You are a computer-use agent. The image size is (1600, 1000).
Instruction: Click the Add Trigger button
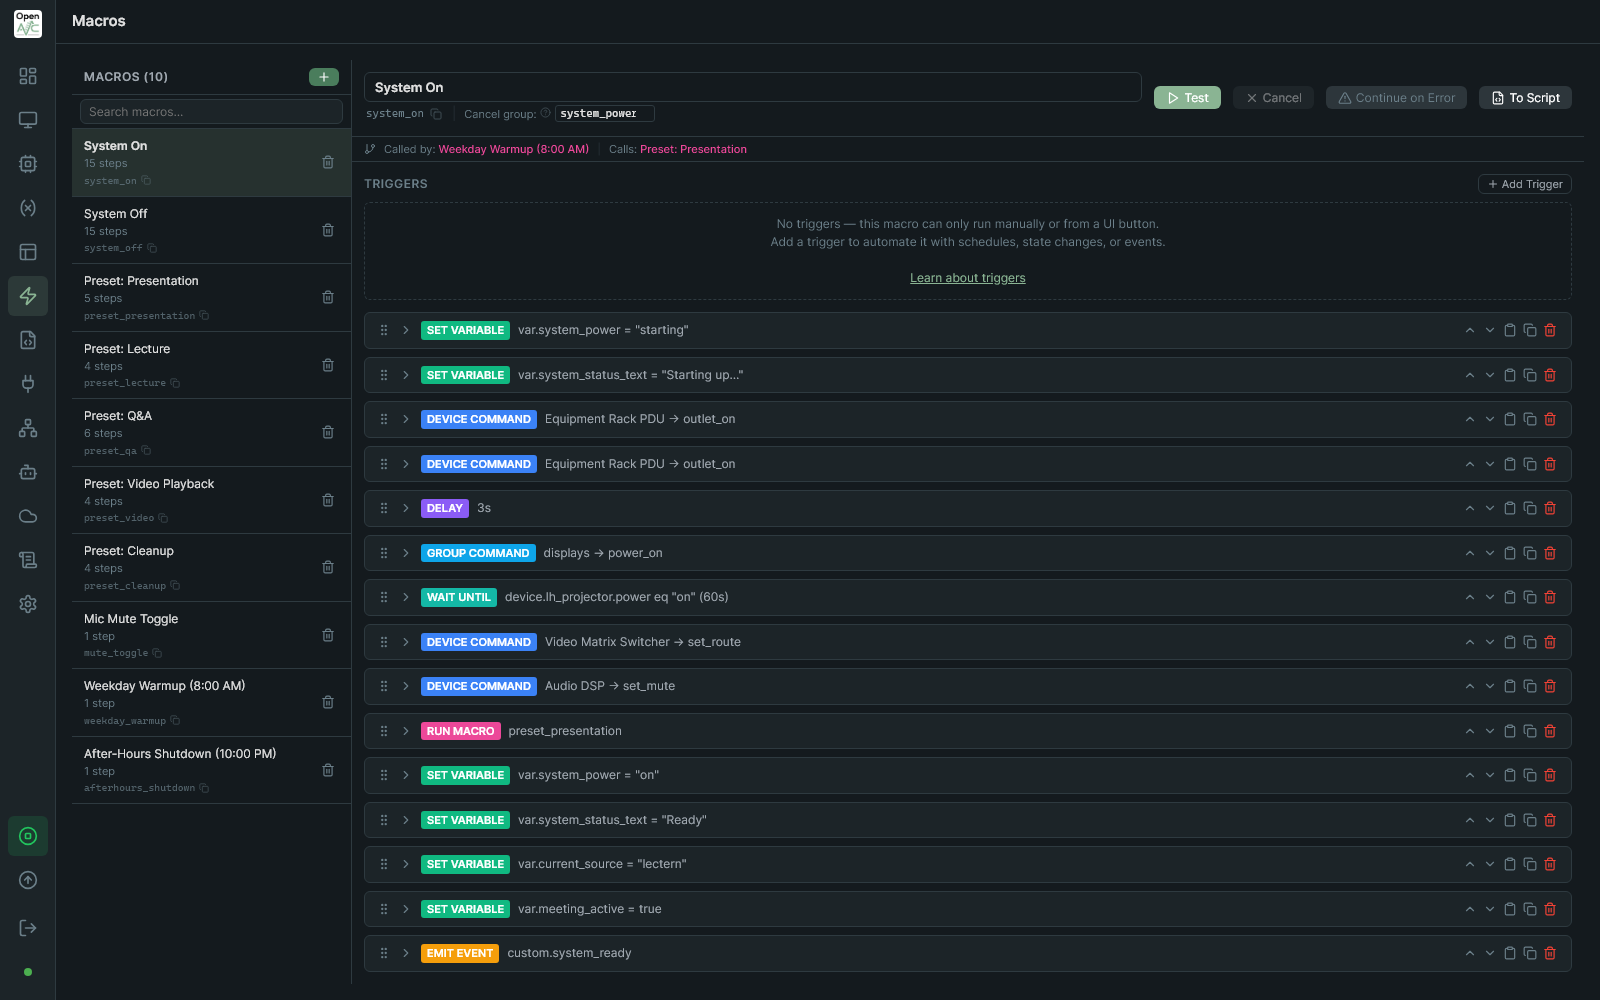tap(1525, 184)
